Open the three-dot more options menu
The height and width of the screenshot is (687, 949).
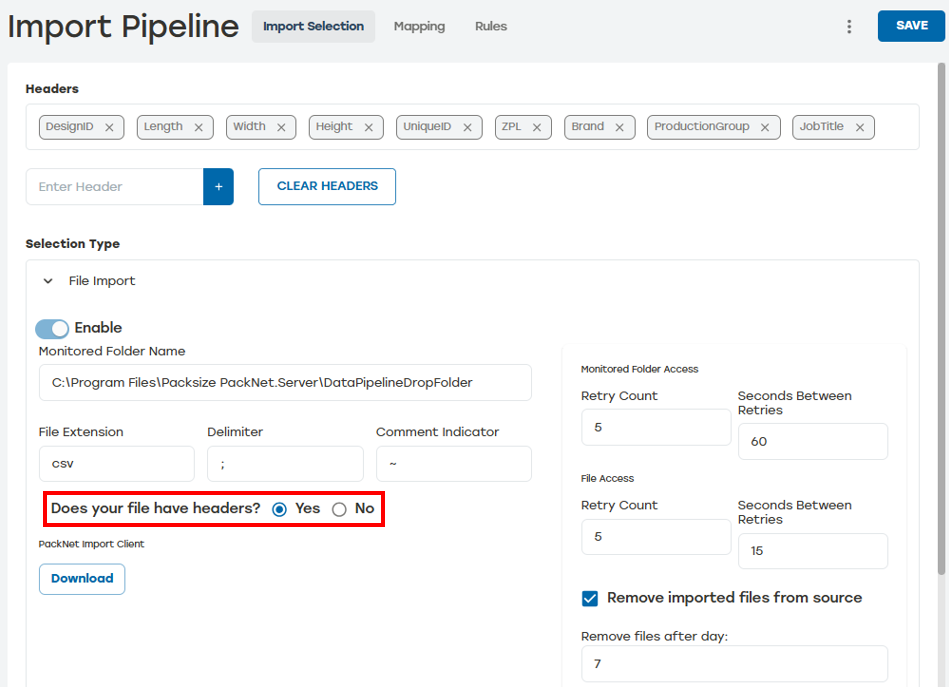[849, 26]
